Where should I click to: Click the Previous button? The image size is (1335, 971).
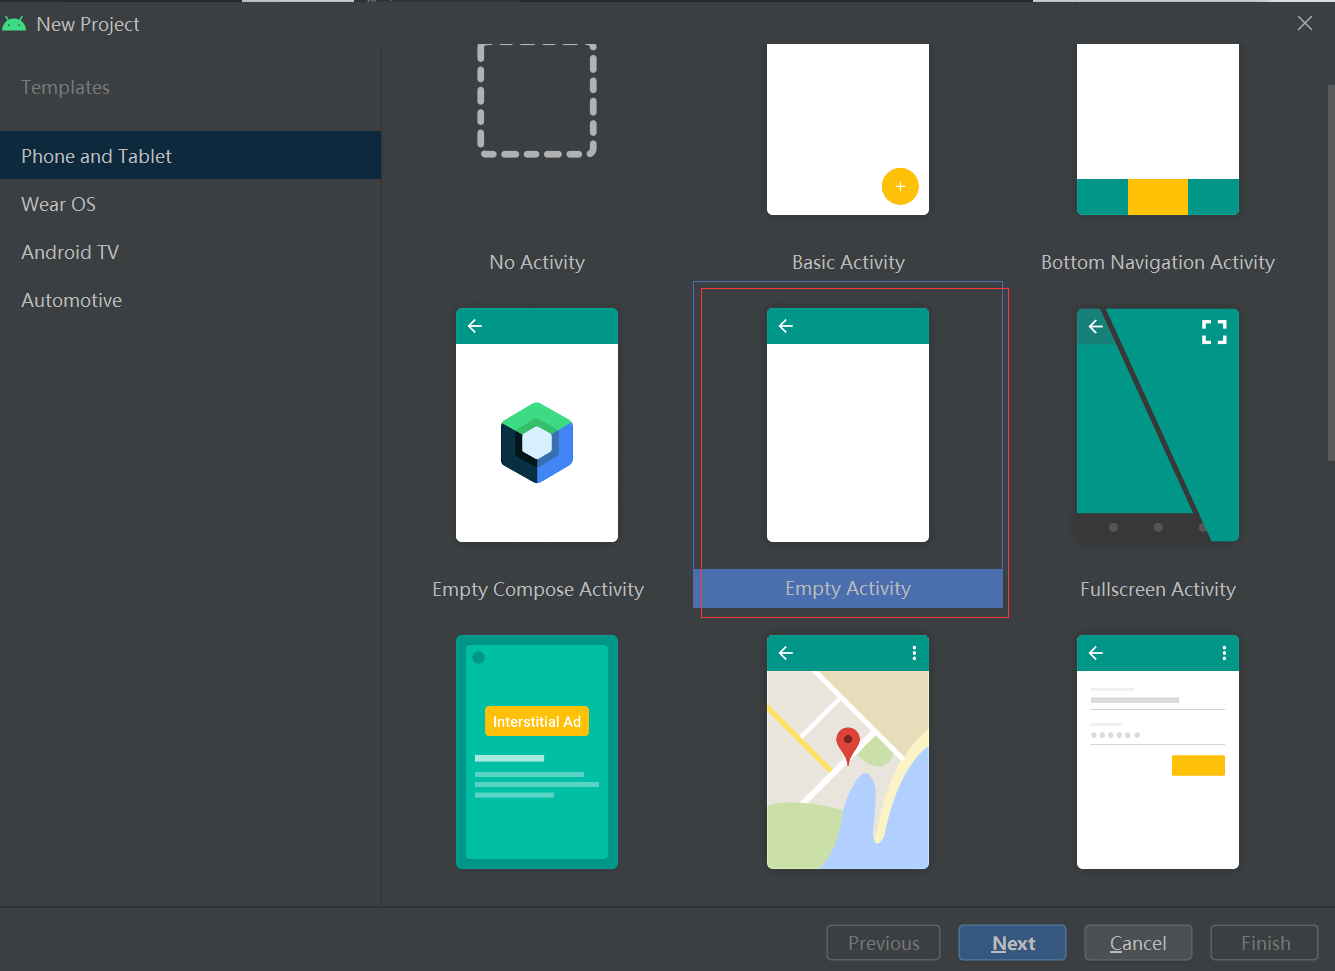[x=883, y=943]
